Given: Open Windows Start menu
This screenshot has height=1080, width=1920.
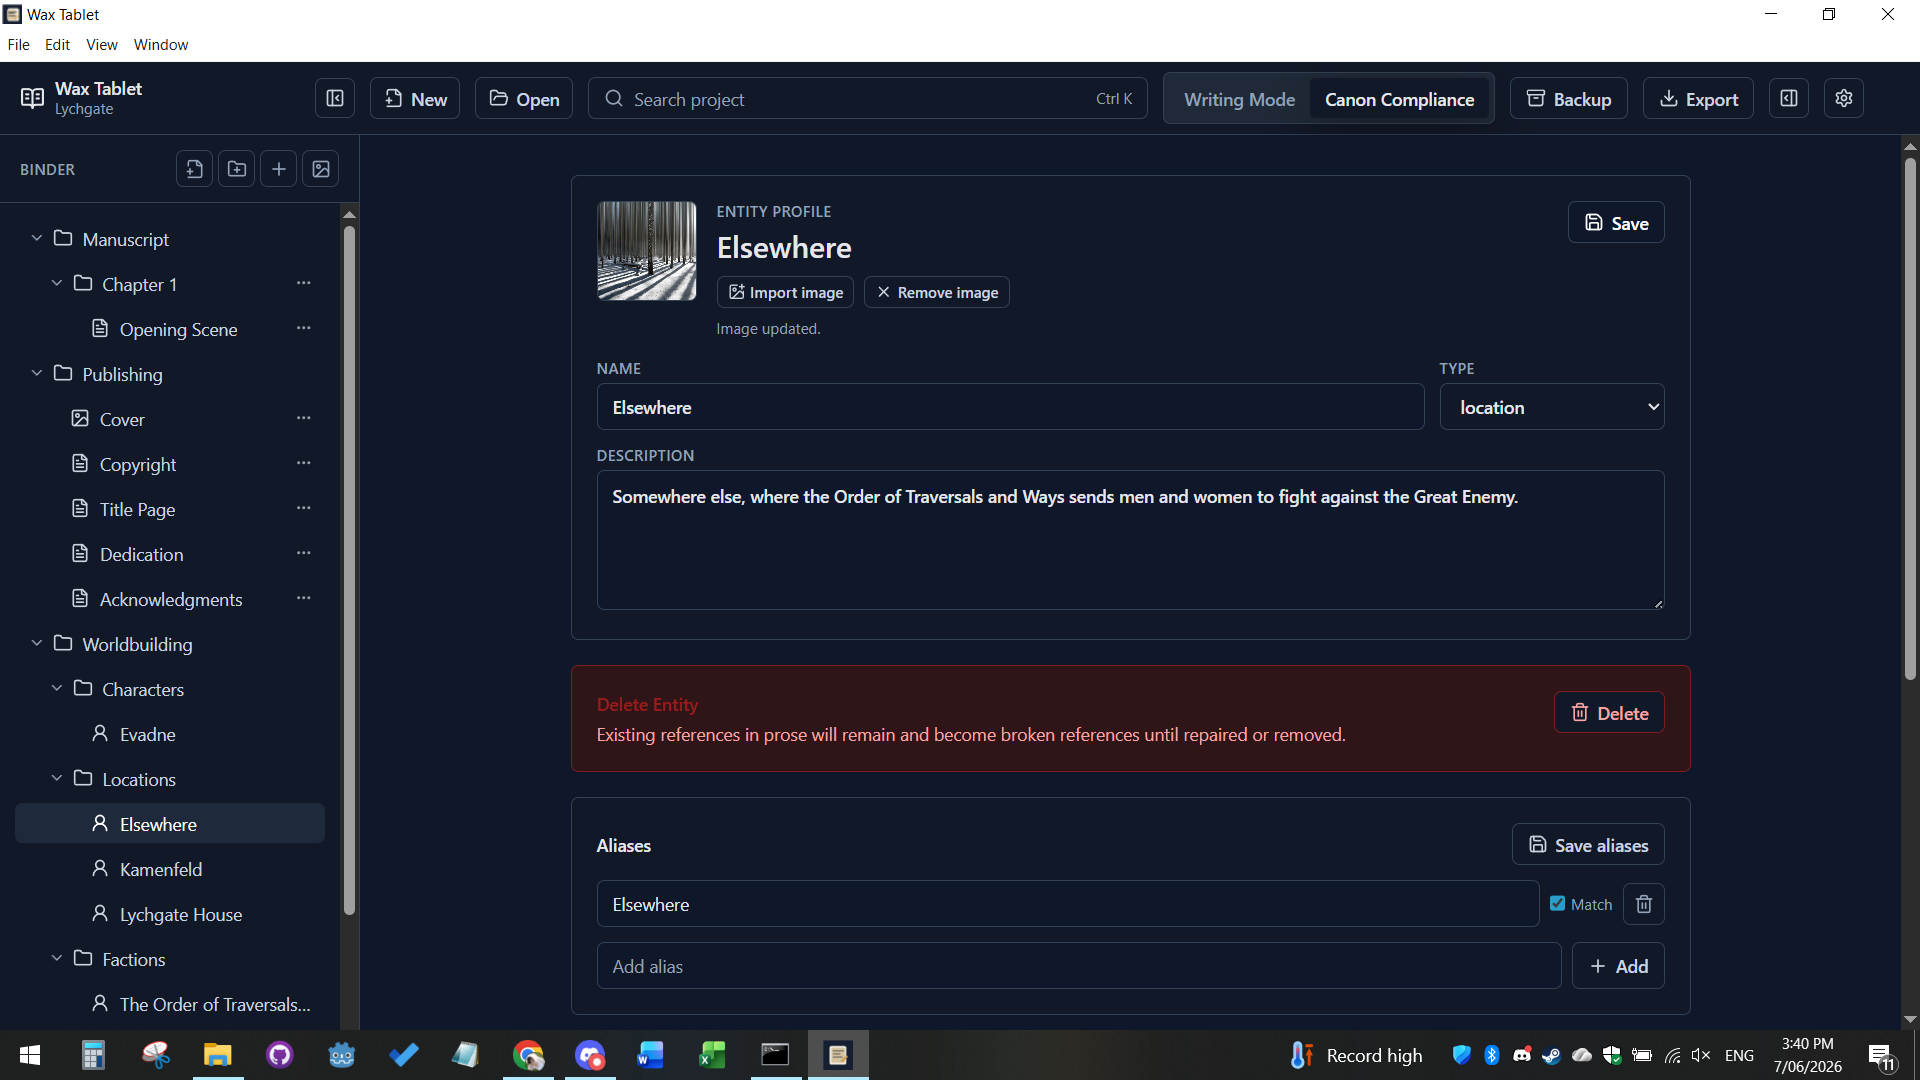Looking at the screenshot, I should point(30,1055).
